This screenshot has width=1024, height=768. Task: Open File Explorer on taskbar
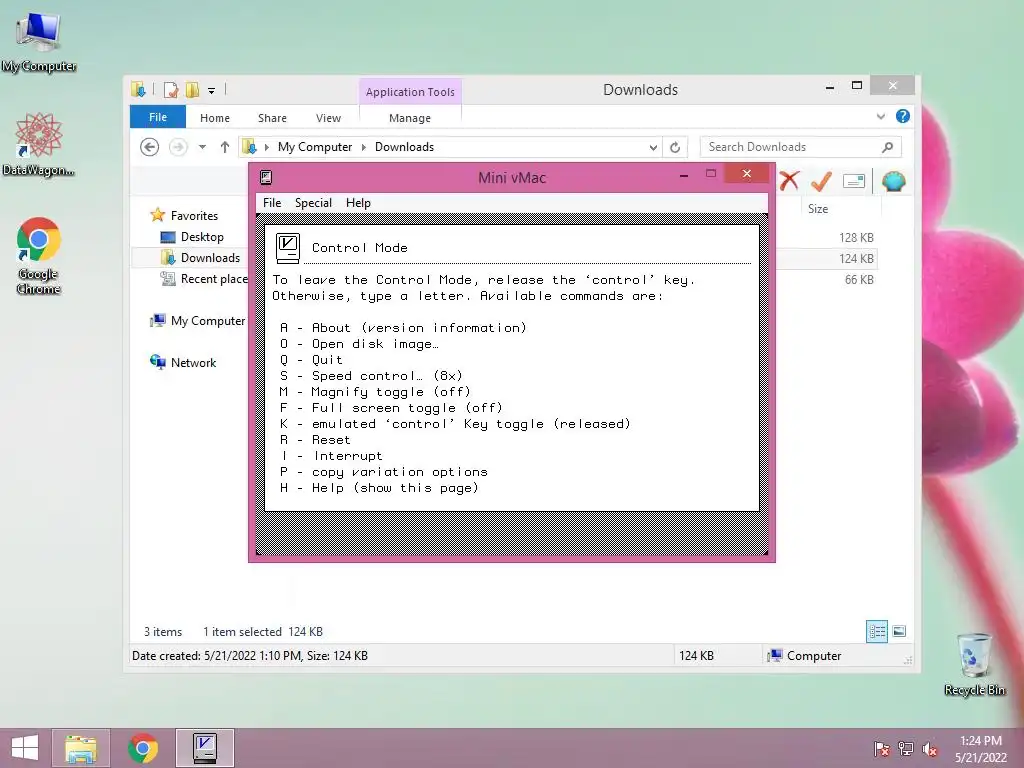(x=80, y=748)
